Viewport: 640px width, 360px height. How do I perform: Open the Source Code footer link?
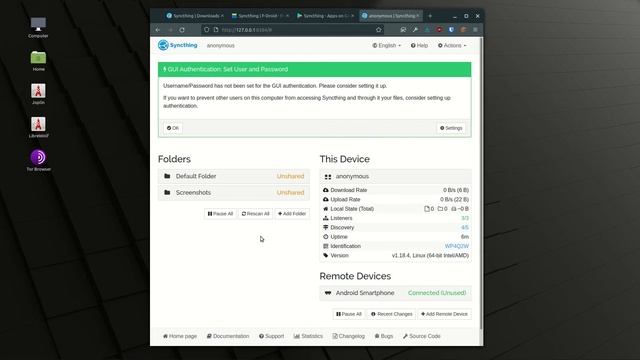(x=422, y=336)
